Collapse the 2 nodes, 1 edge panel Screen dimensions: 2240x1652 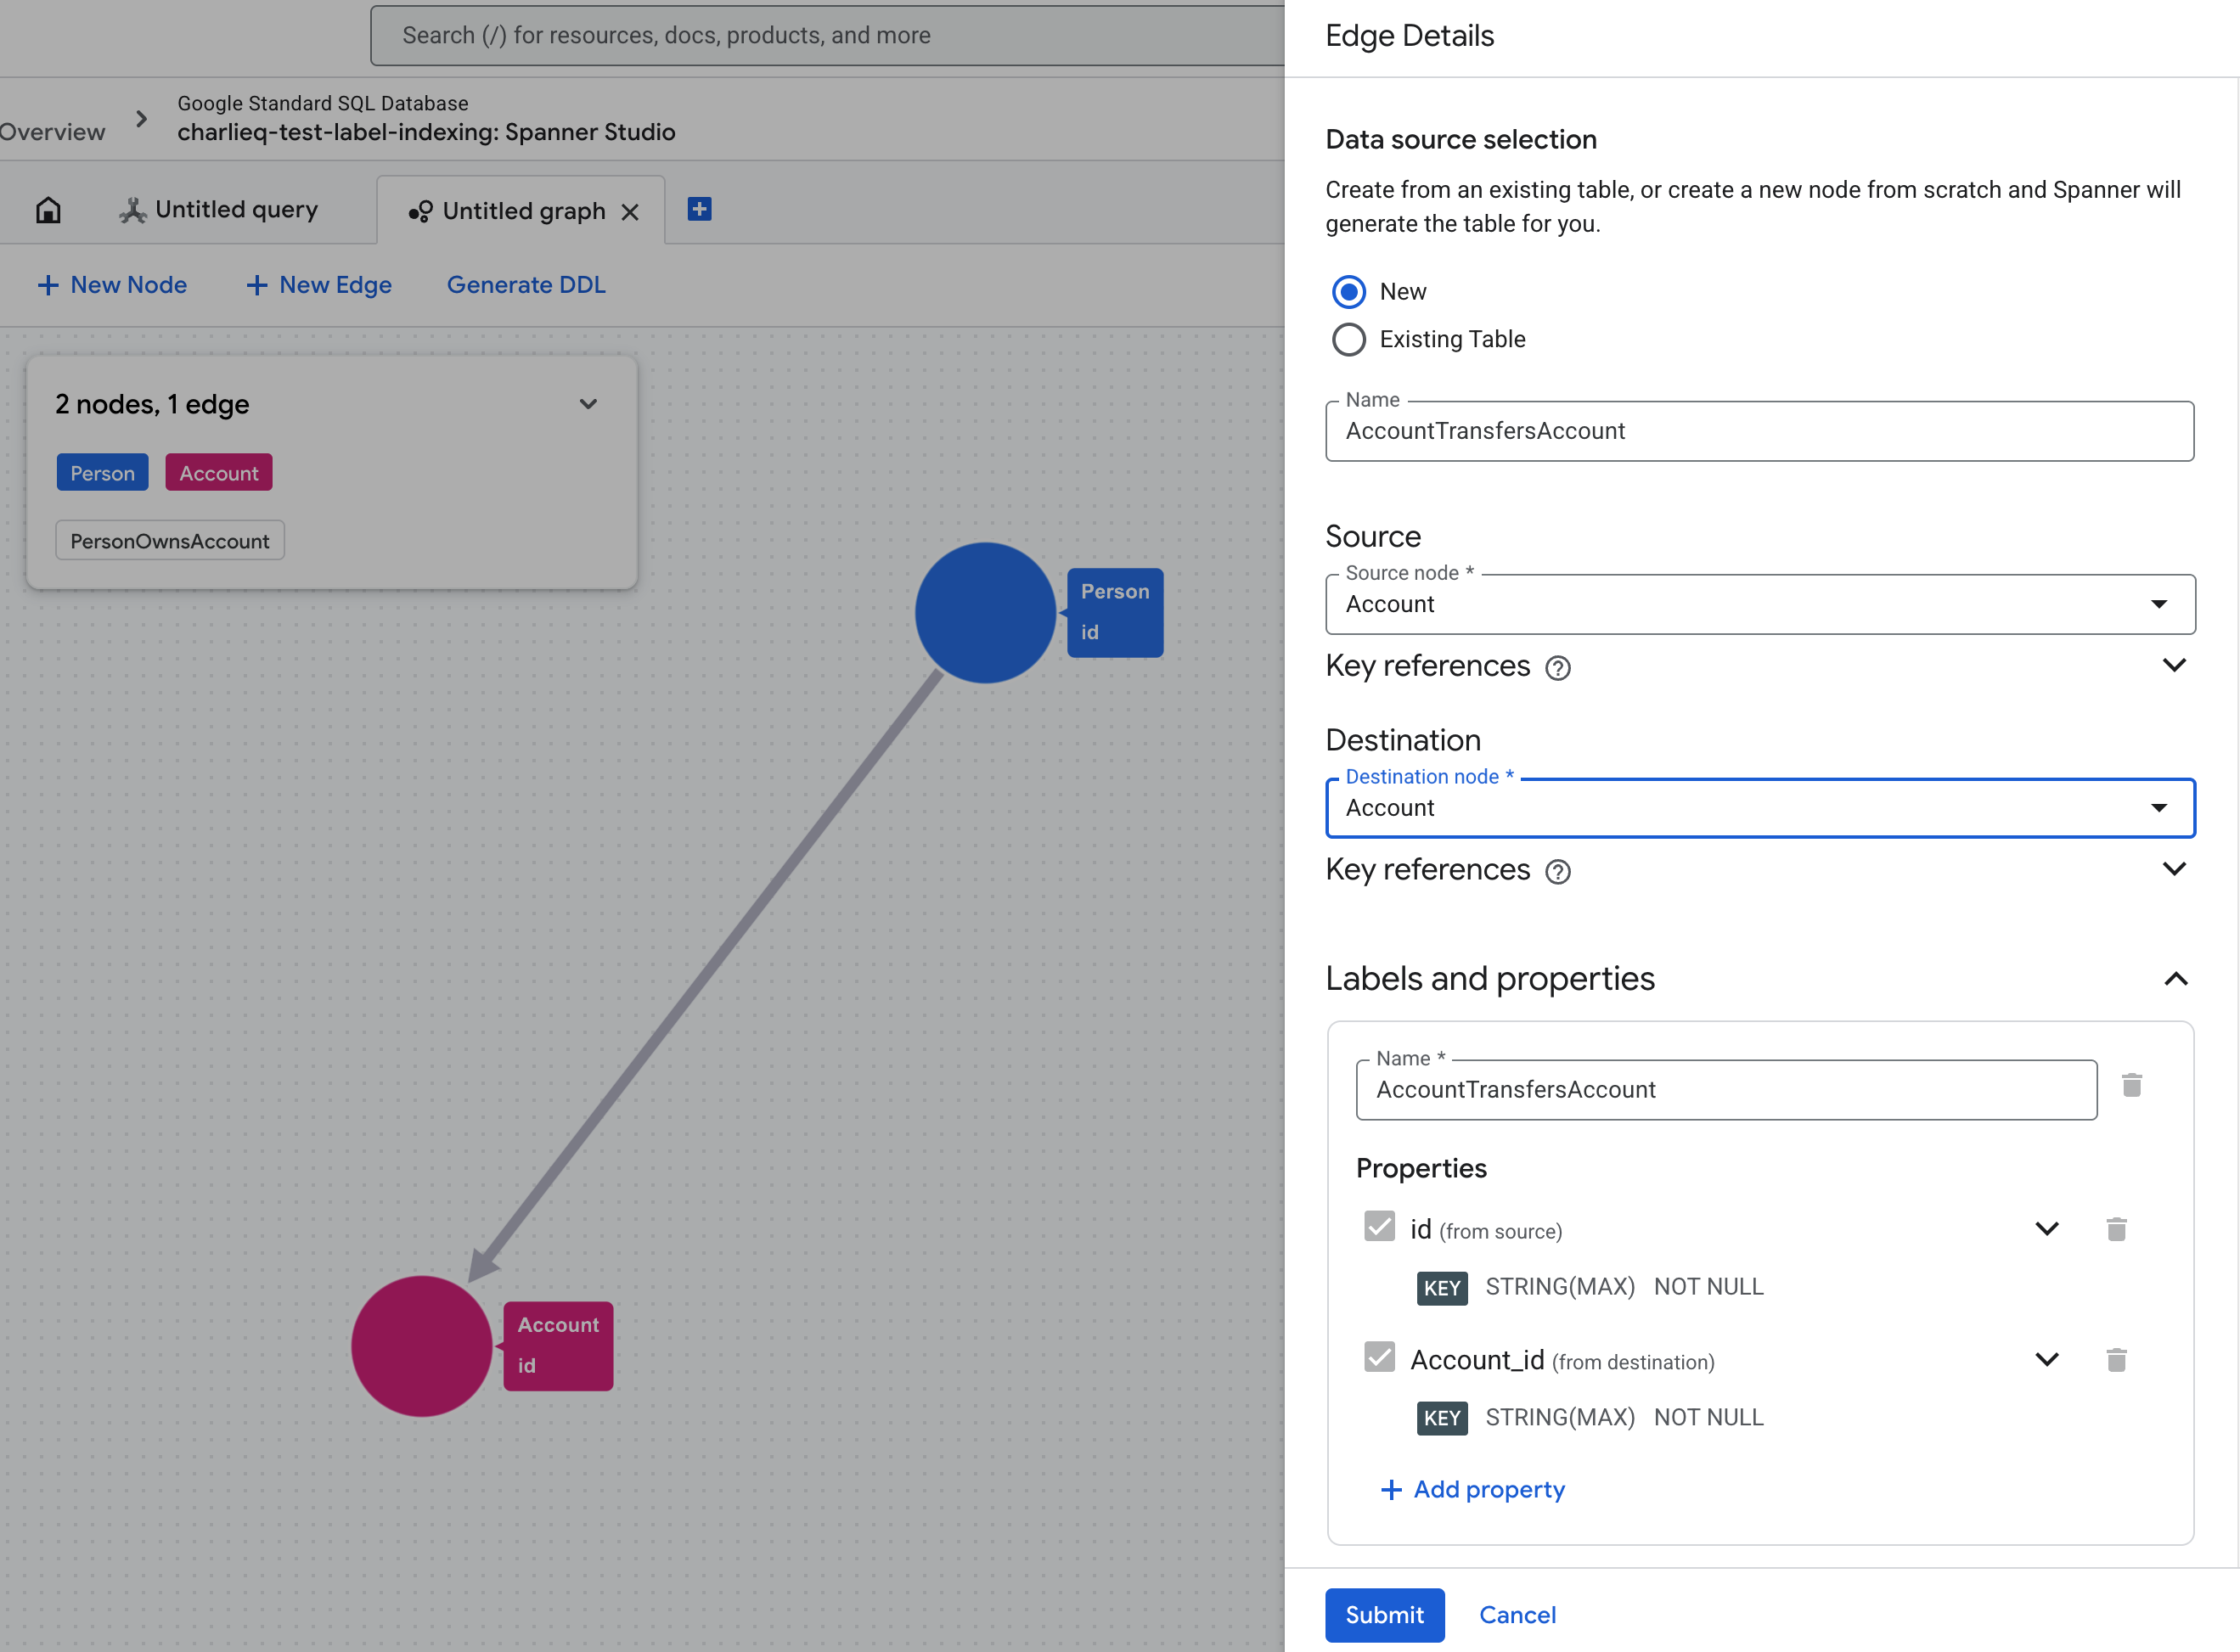(588, 404)
